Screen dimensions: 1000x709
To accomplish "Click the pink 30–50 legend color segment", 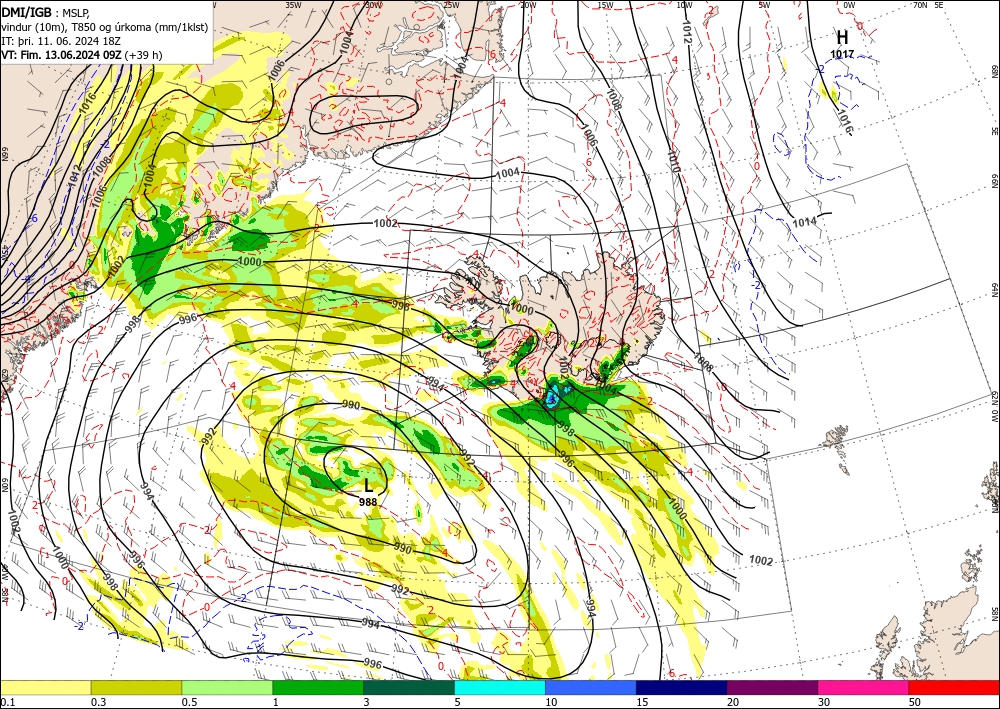I will click(x=864, y=687).
